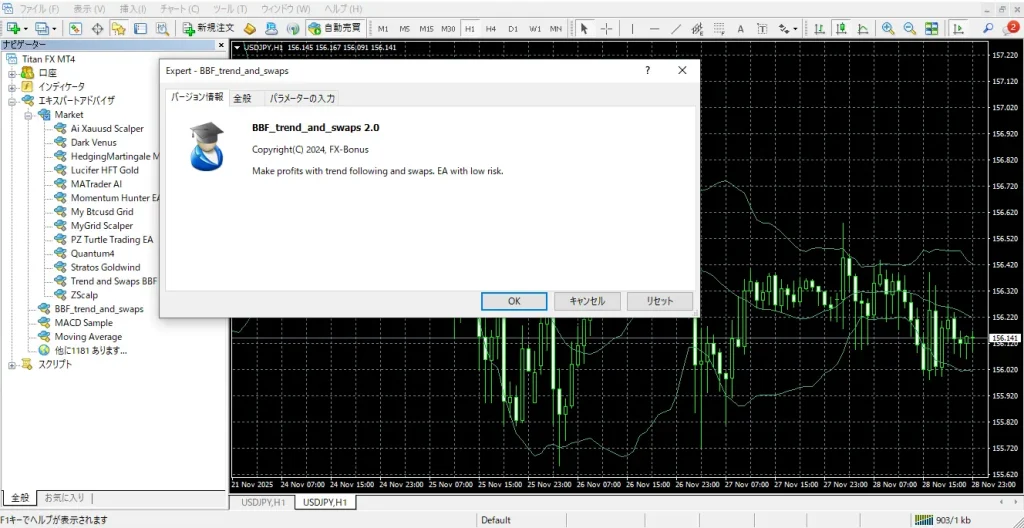Collapse the Market folder in navigator
The height and width of the screenshot is (528, 1024).
coord(29,115)
